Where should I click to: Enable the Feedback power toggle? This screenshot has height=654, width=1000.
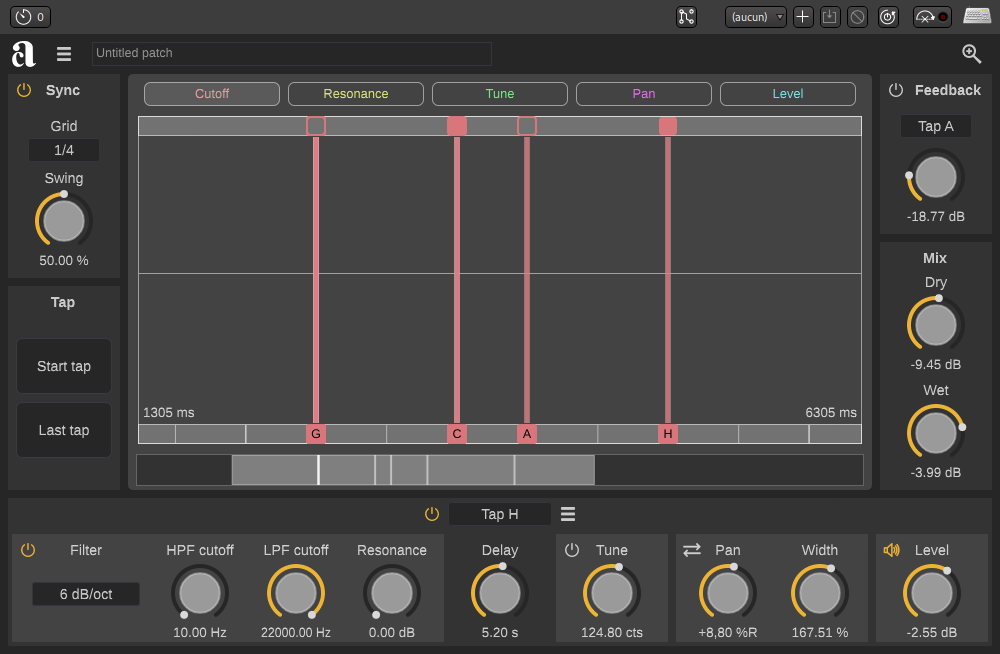[x=896, y=90]
